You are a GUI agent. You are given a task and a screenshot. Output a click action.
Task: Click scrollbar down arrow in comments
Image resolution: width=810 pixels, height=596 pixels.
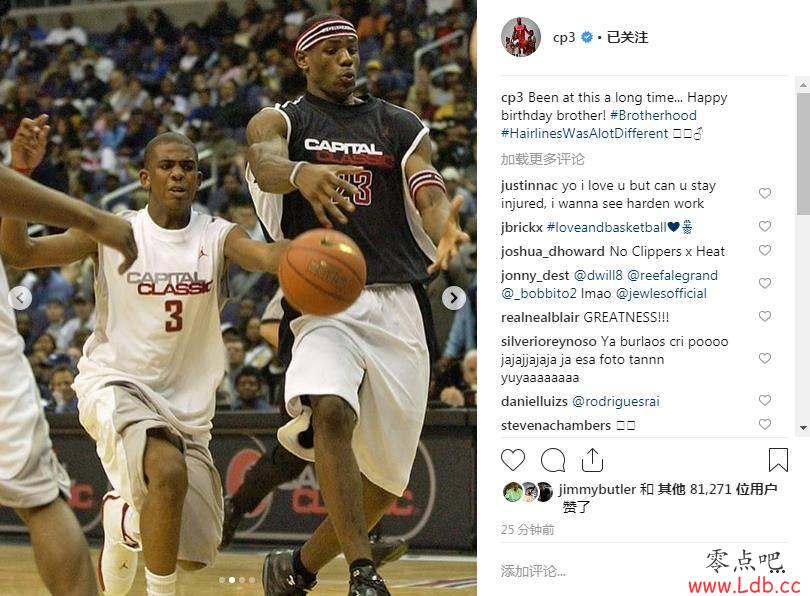803,428
